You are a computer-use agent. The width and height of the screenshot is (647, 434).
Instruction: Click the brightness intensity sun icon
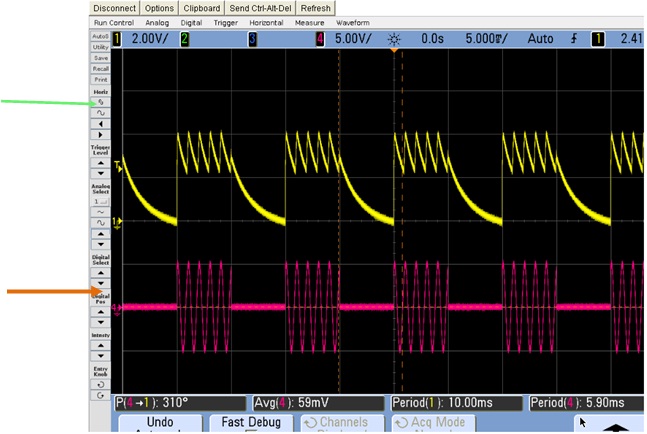click(x=393, y=39)
